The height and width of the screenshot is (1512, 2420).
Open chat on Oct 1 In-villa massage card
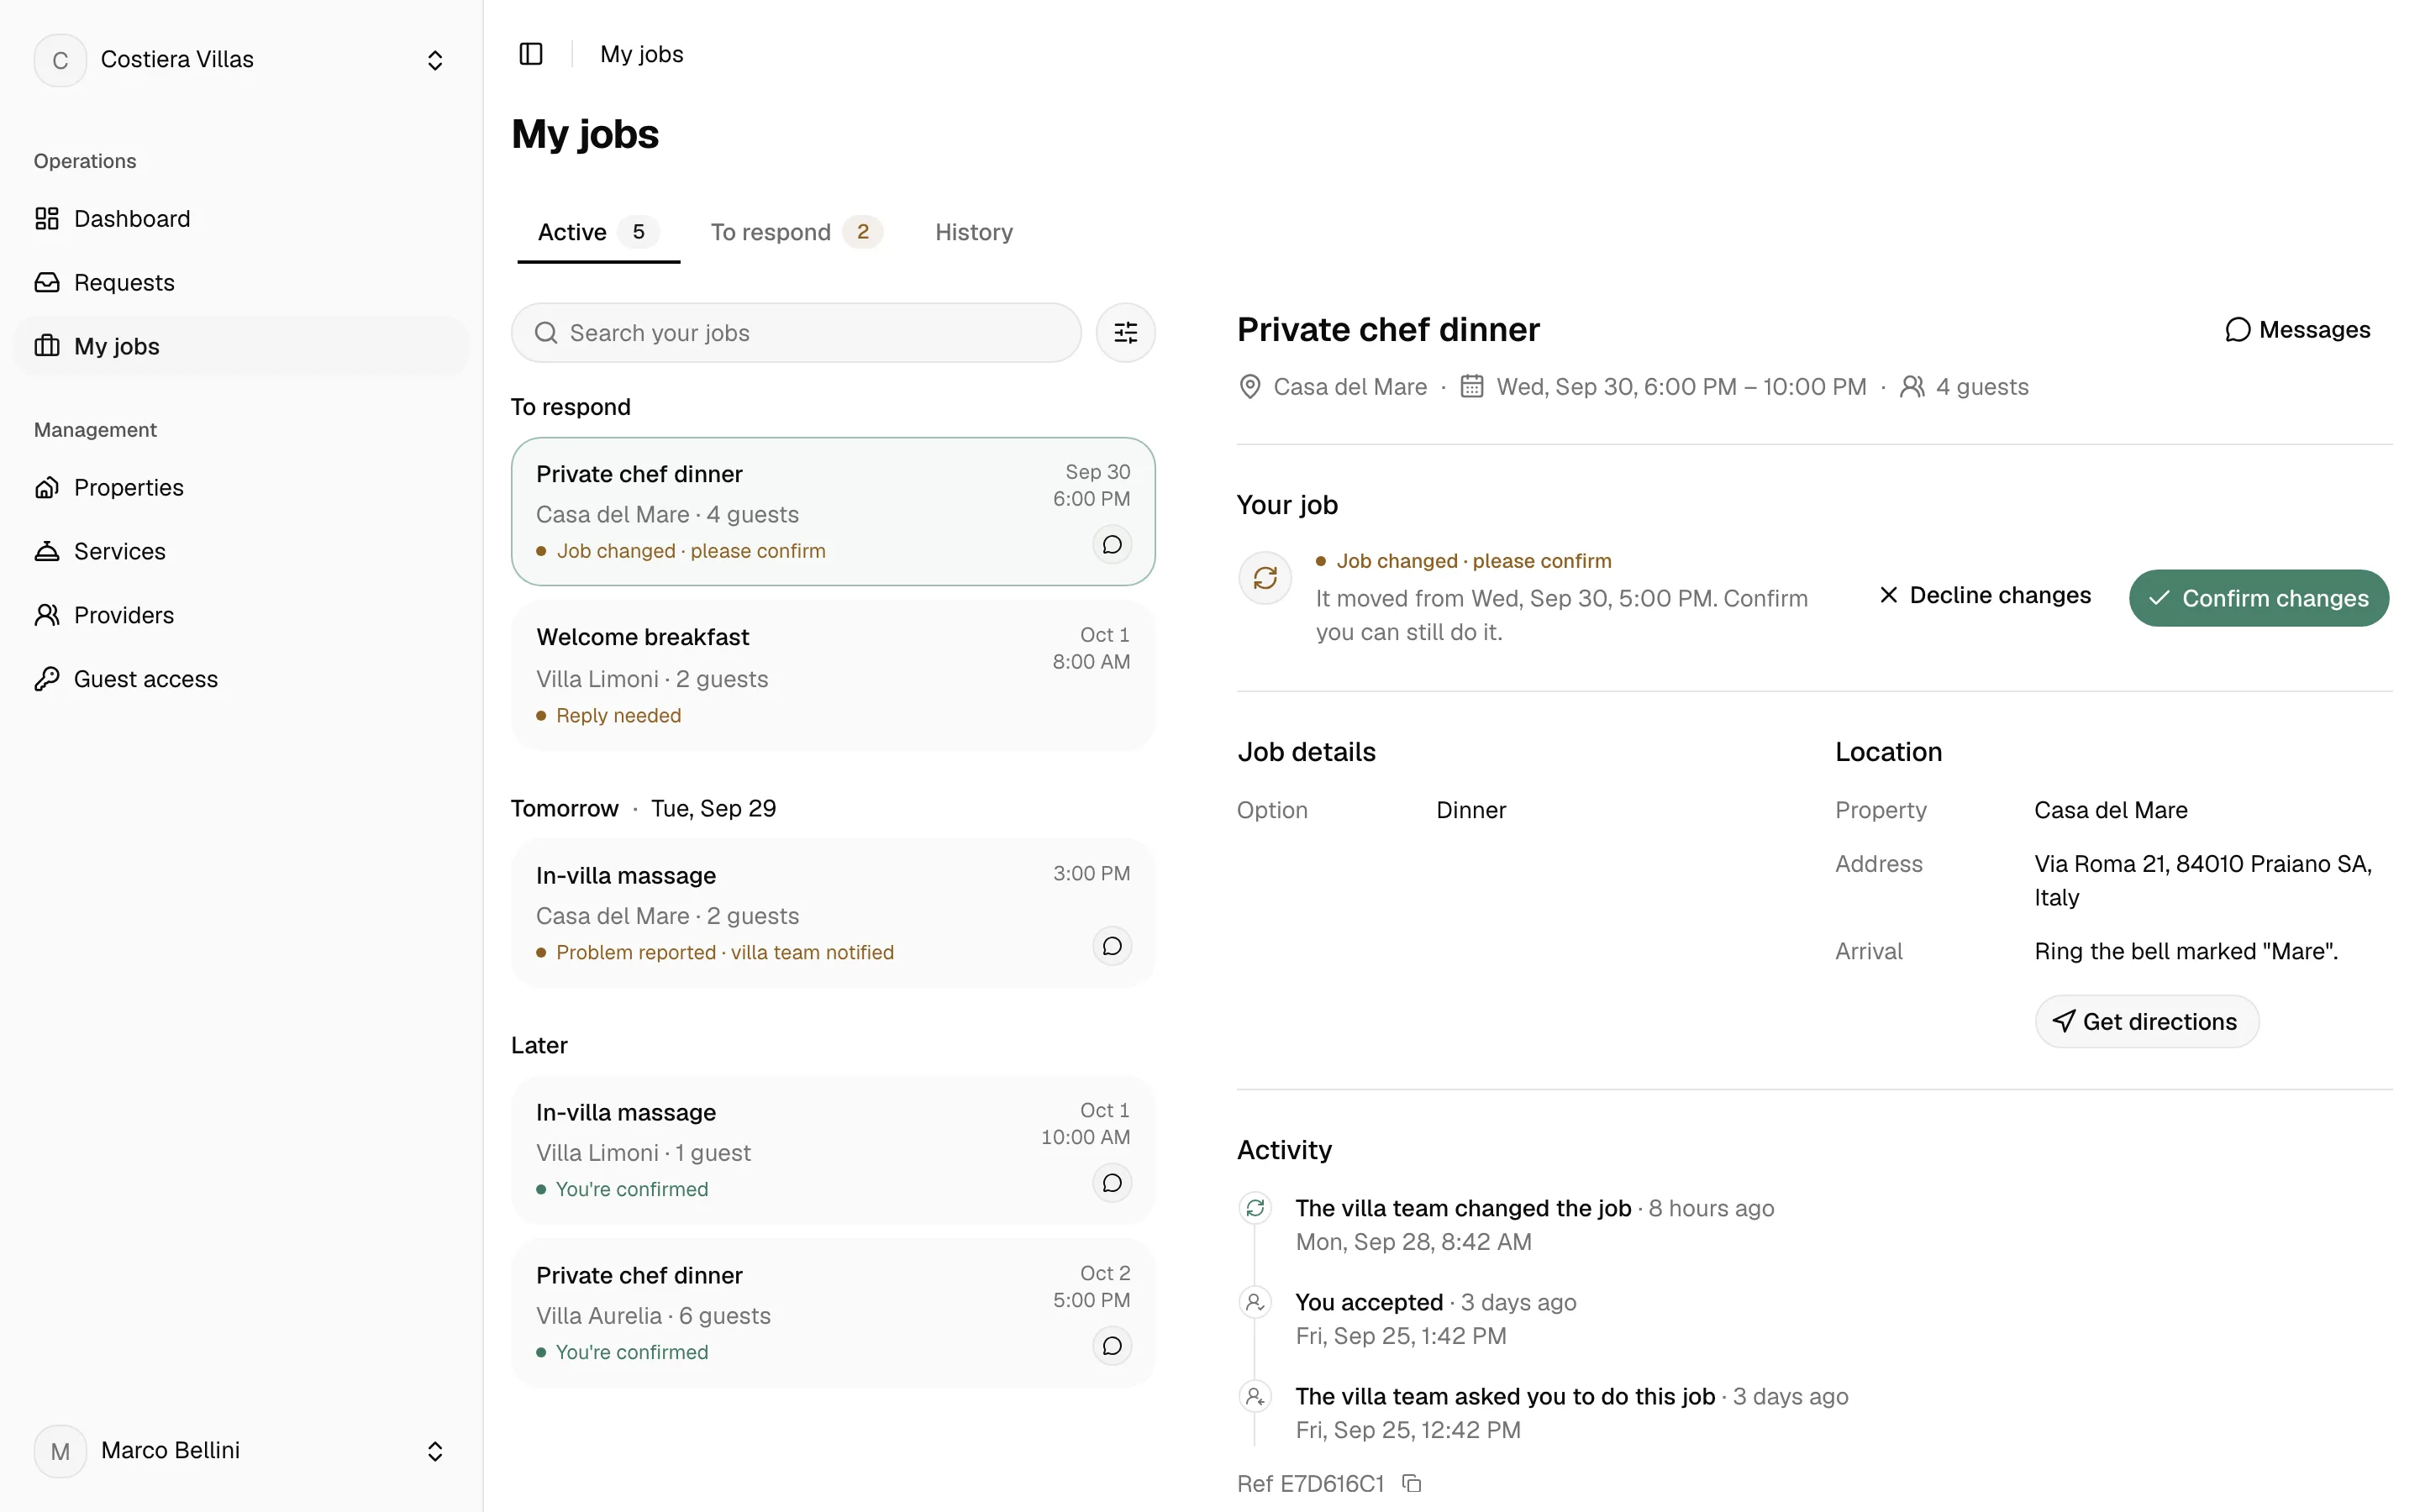point(1112,1183)
